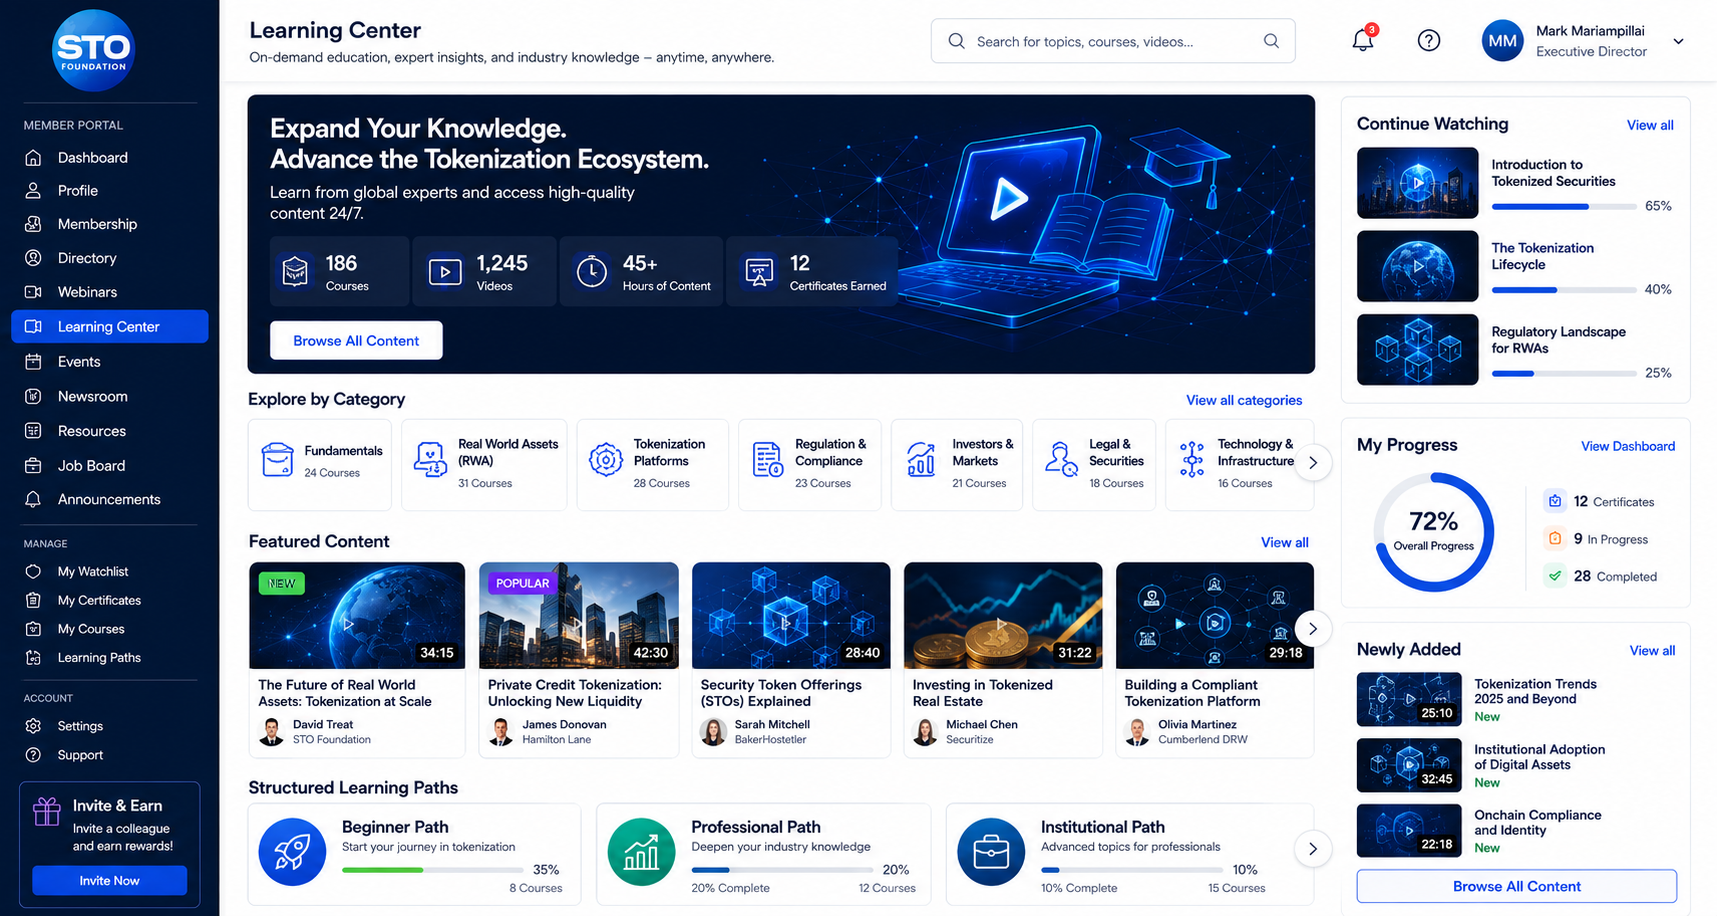The height and width of the screenshot is (916, 1717).
Task: Click the Introduction to Tokenized Securities progress bar
Action: pos(1564,207)
